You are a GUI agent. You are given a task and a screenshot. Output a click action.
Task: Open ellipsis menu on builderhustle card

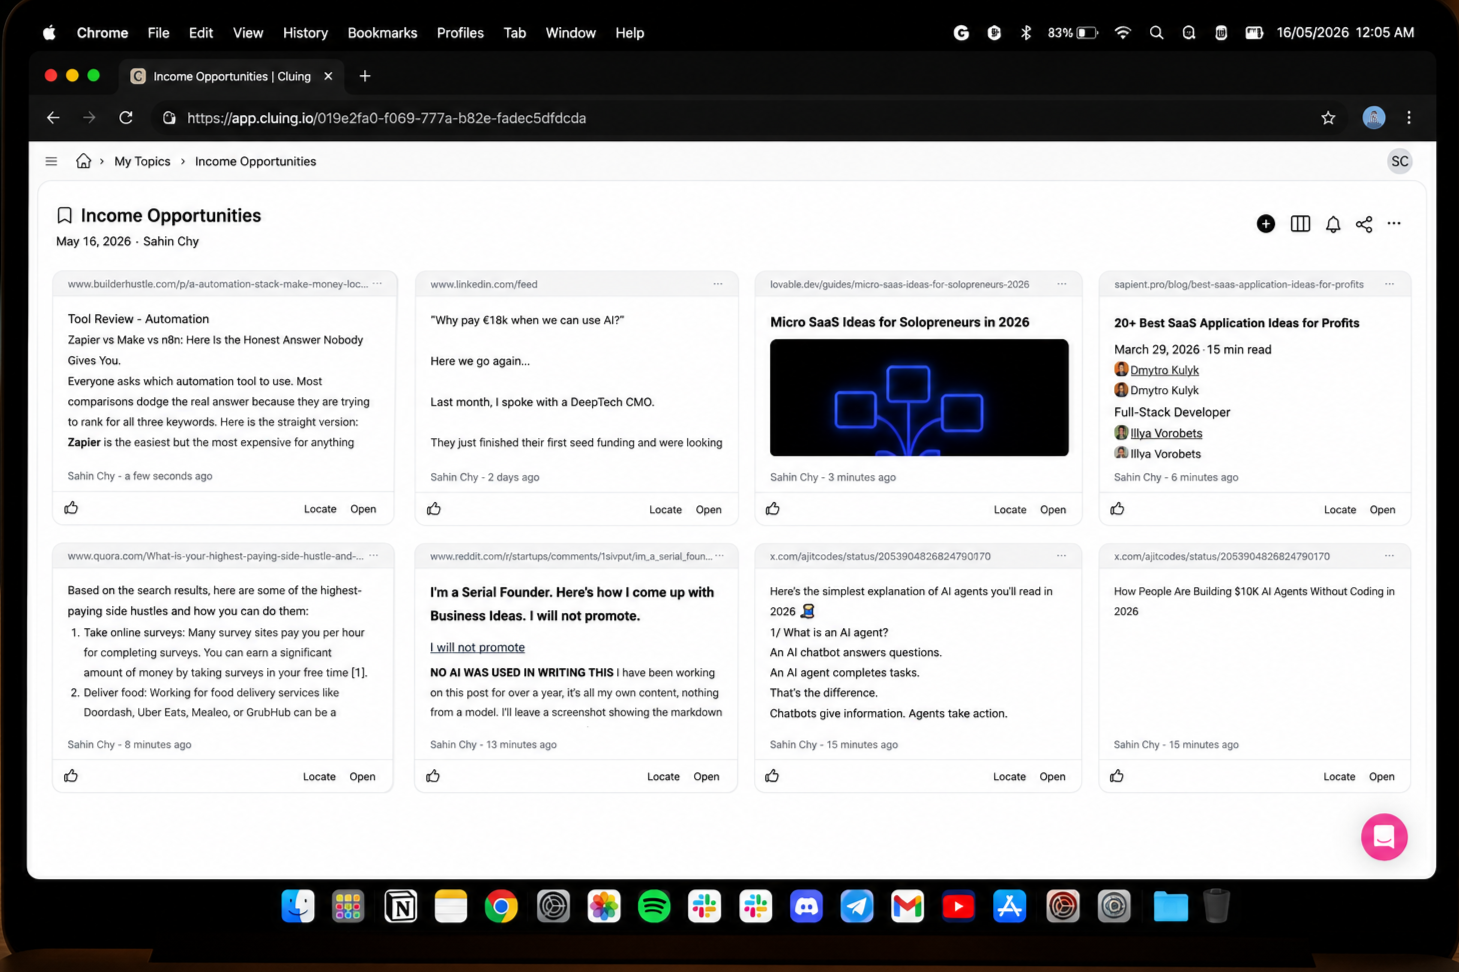(377, 284)
